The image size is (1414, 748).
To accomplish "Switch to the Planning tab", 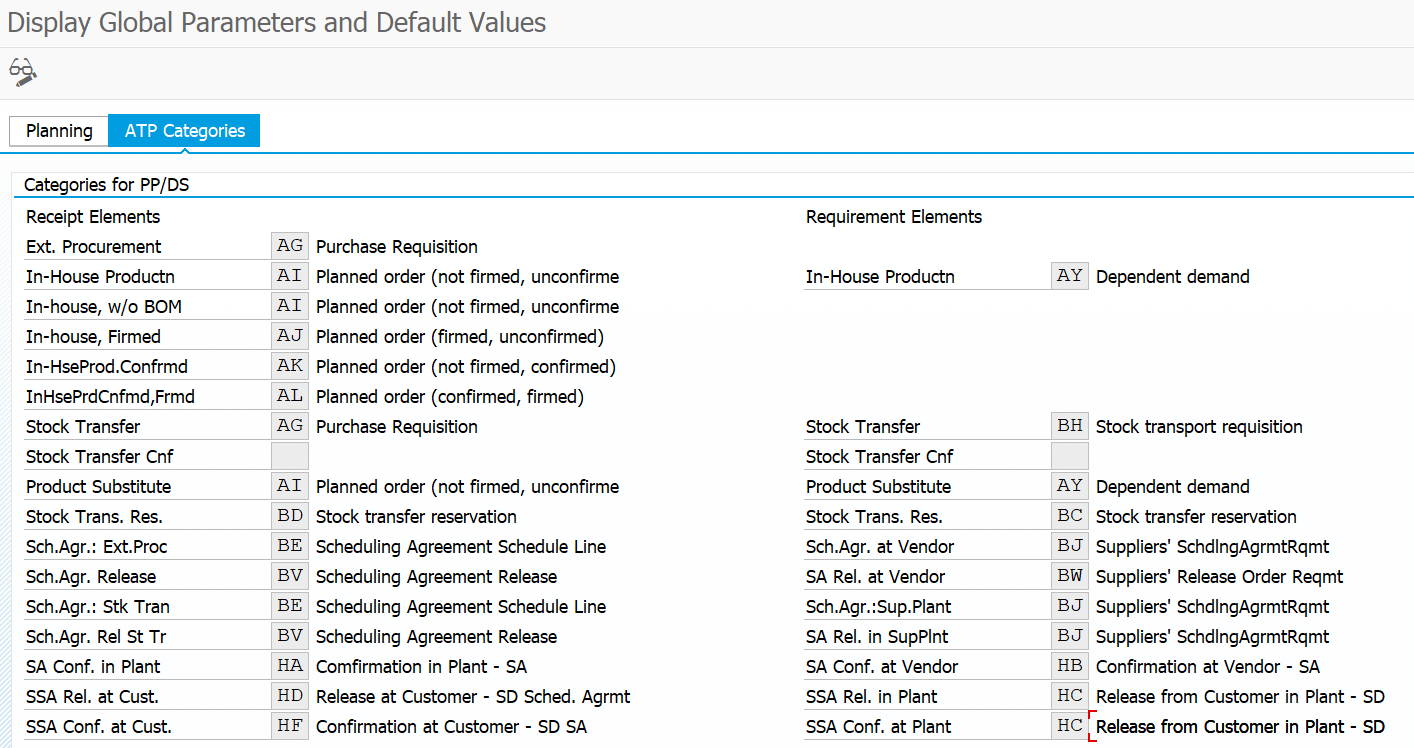I will click(59, 131).
